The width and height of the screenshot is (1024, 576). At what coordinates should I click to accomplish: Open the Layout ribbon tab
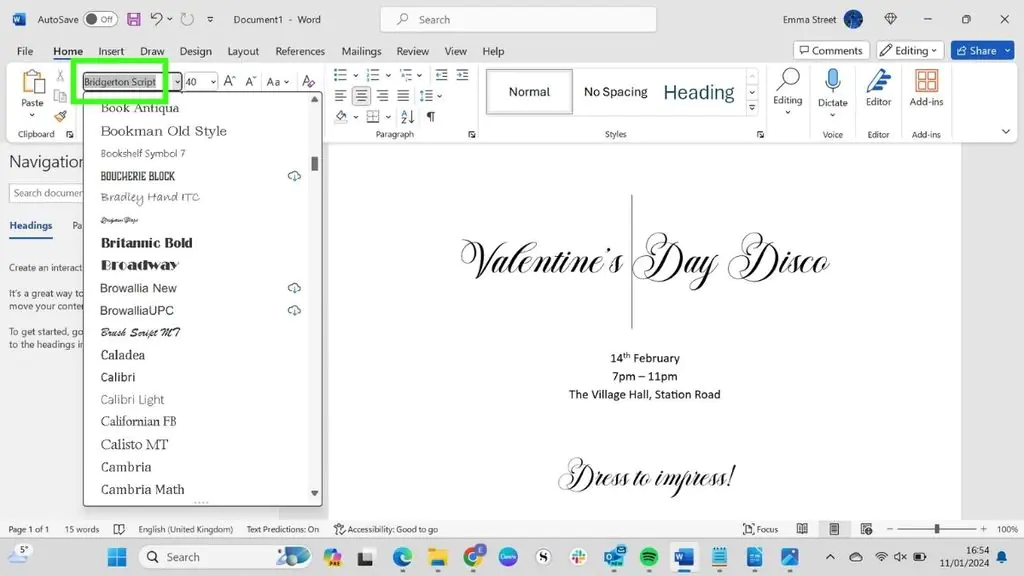243,51
